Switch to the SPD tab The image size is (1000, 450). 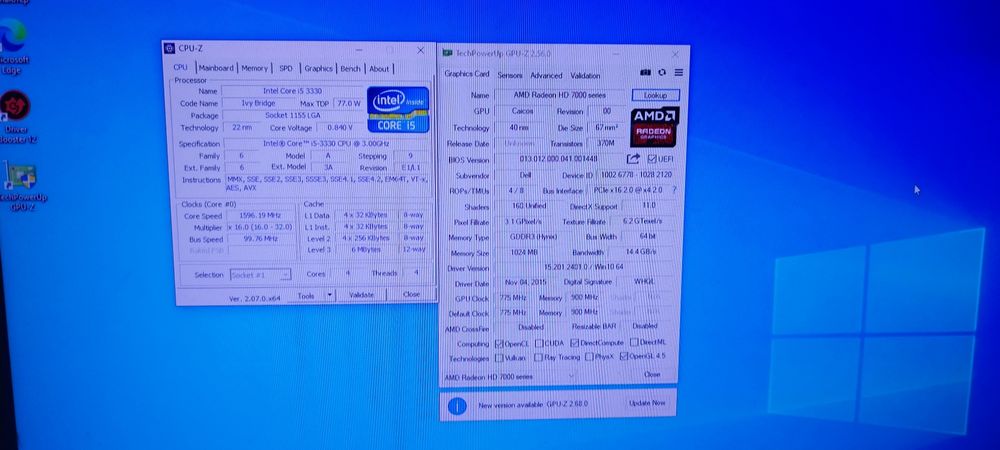click(x=286, y=68)
